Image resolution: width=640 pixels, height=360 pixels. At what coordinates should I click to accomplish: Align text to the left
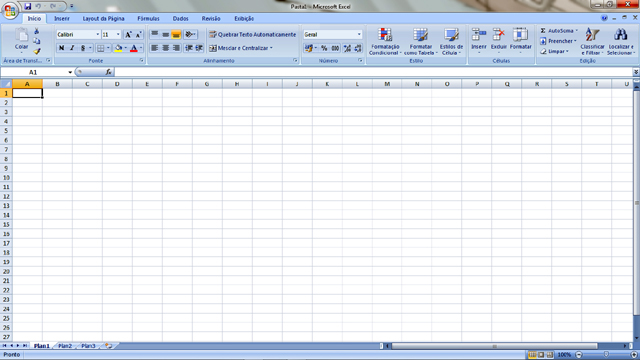coord(155,48)
